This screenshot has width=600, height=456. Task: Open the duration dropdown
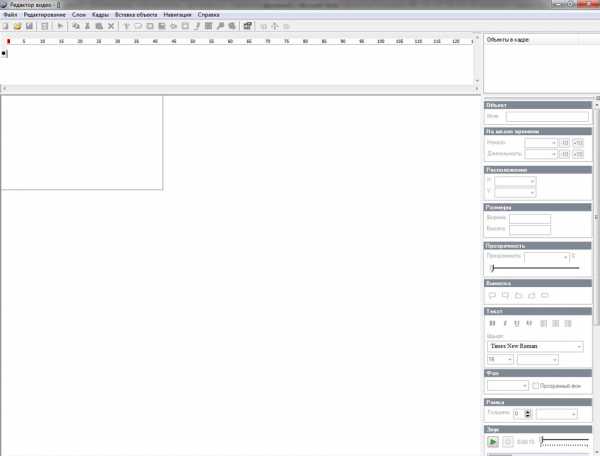541,154
